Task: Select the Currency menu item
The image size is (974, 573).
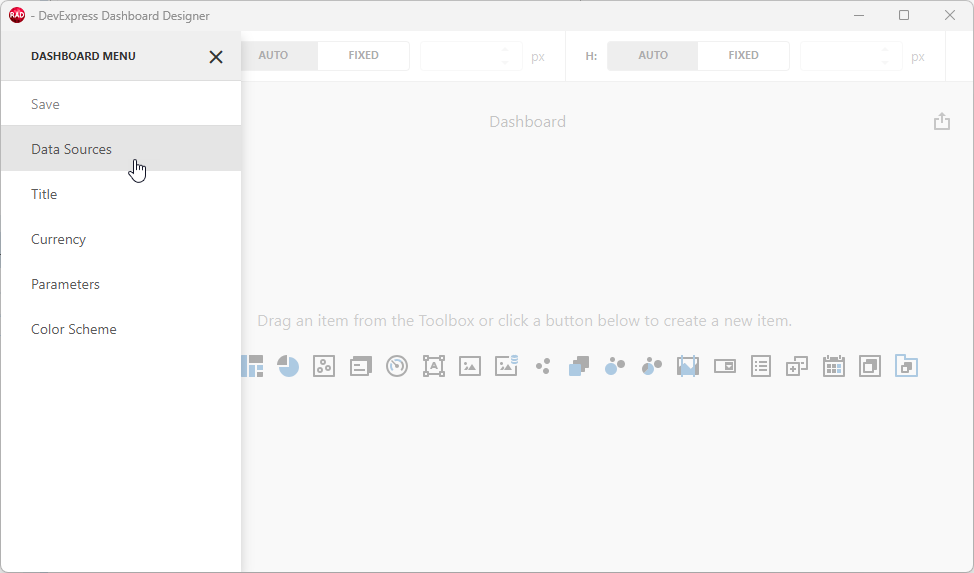Action: pos(121,239)
